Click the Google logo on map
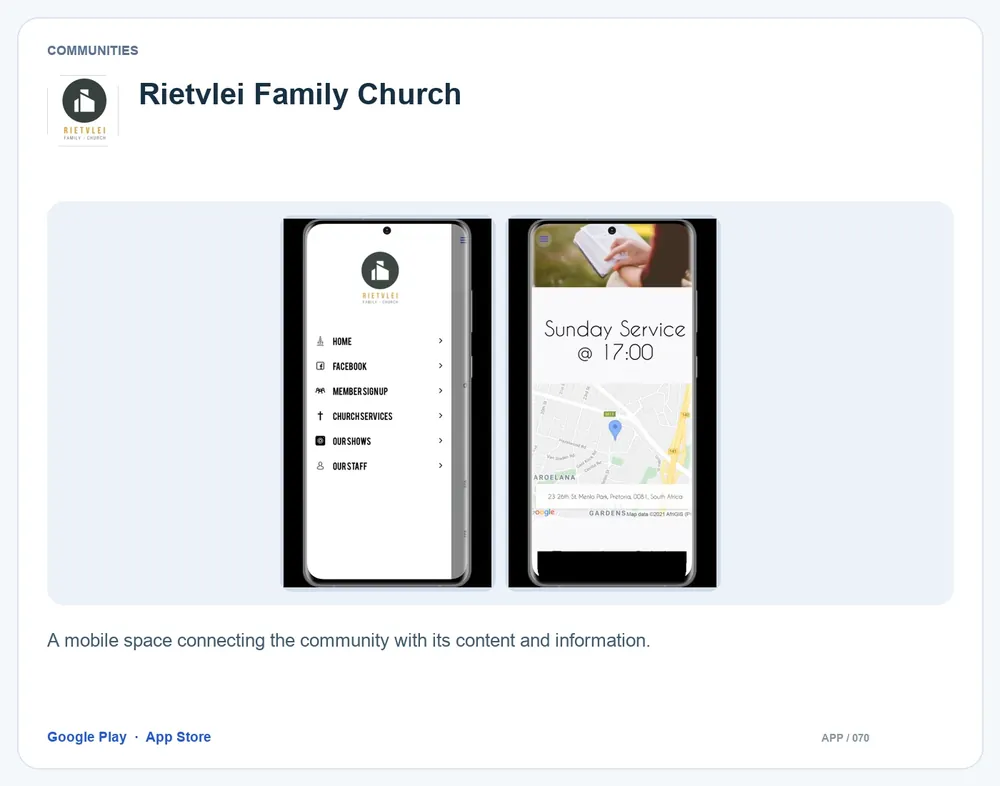1000x786 pixels. click(544, 512)
